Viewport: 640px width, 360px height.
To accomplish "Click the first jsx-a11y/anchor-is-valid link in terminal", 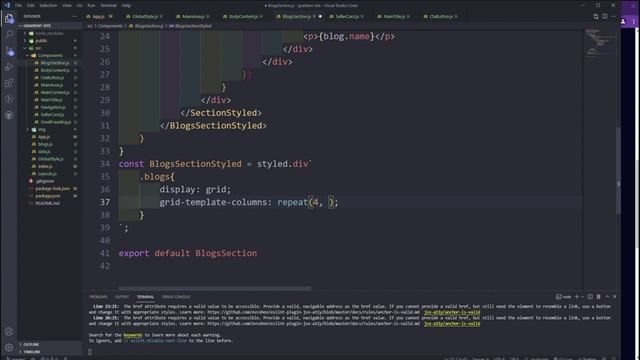I will 452,312.
